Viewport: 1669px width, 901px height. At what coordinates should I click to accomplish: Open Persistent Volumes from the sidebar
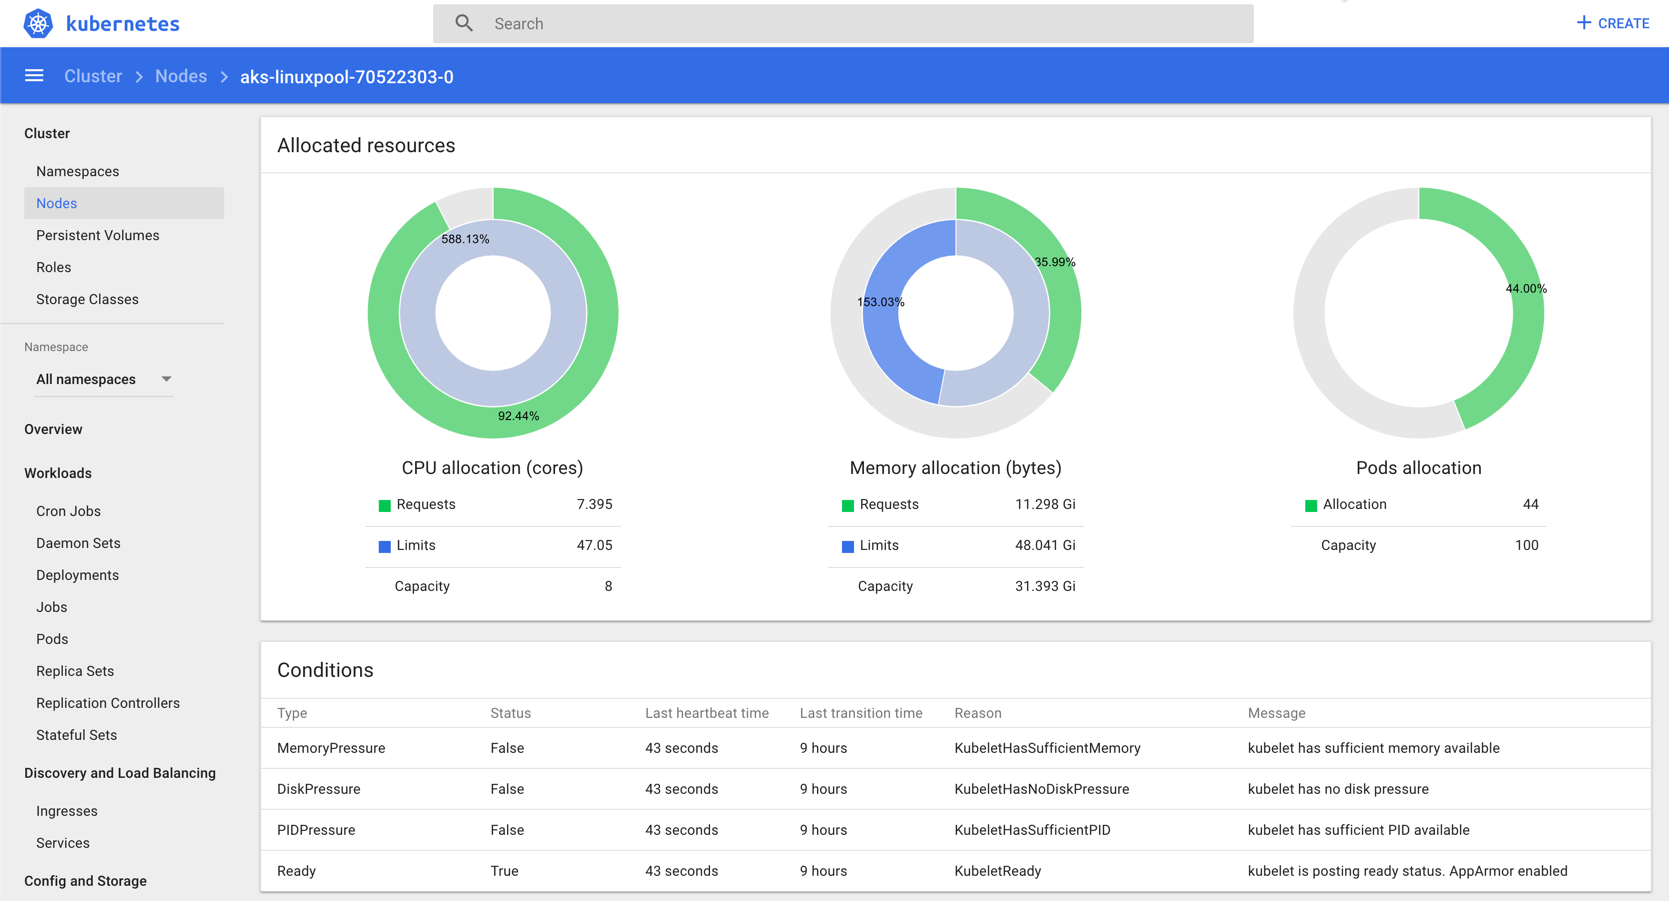[97, 235]
